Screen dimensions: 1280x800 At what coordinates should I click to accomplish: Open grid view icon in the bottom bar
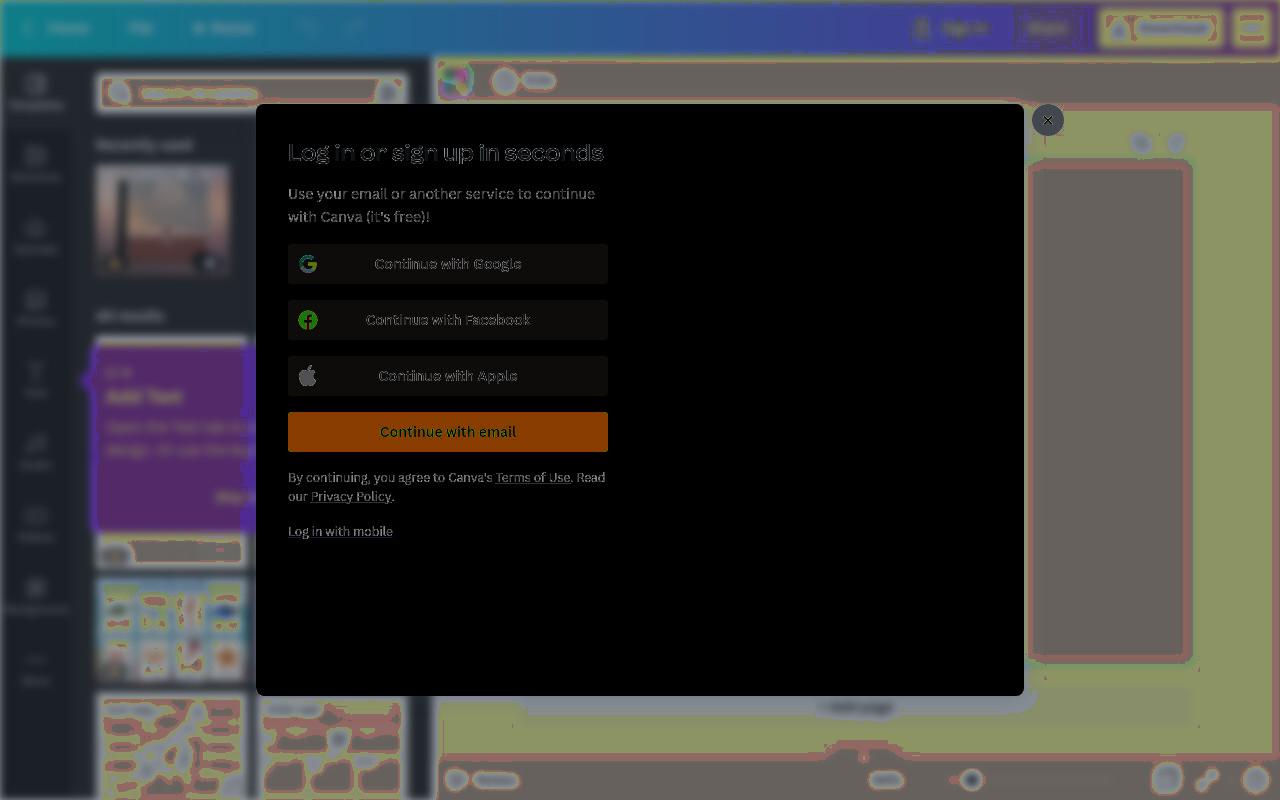coord(1167,779)
